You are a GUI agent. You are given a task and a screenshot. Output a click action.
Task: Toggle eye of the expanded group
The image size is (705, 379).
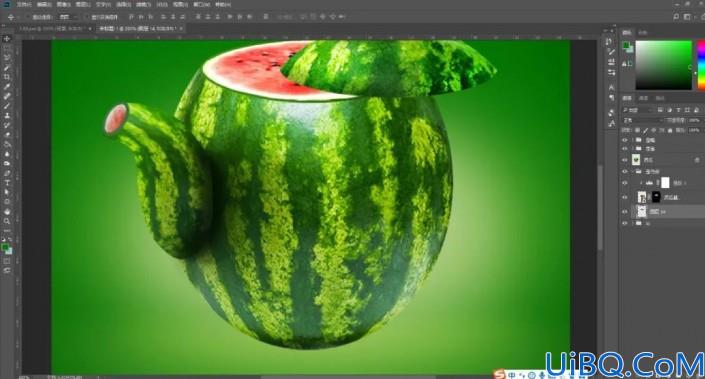(x=625, y=171)
